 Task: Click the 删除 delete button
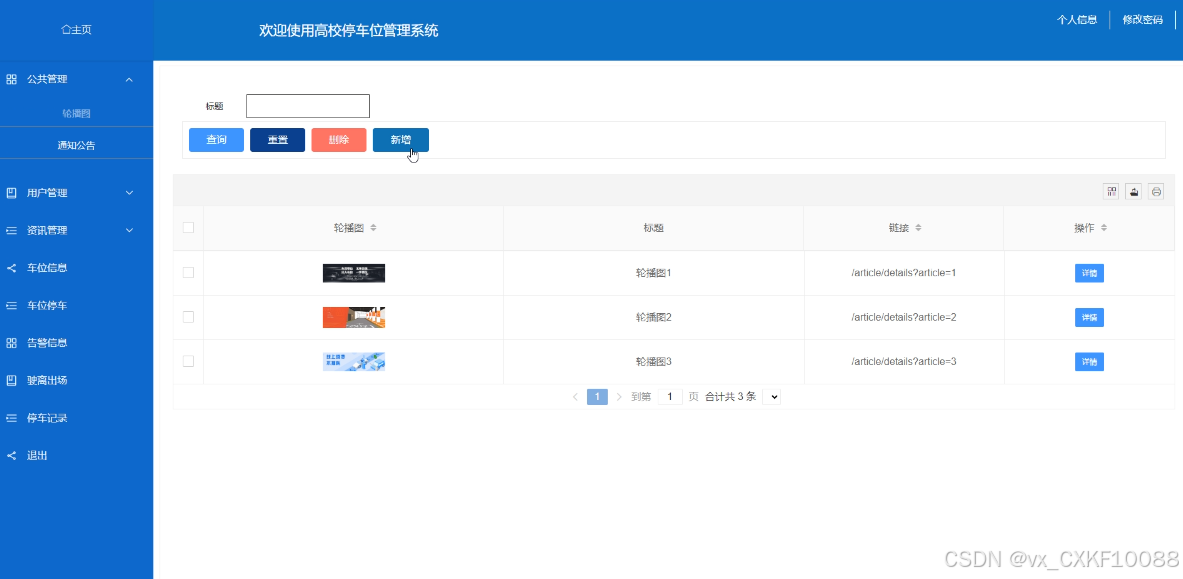pyautogui.click(x=339, y=140)
